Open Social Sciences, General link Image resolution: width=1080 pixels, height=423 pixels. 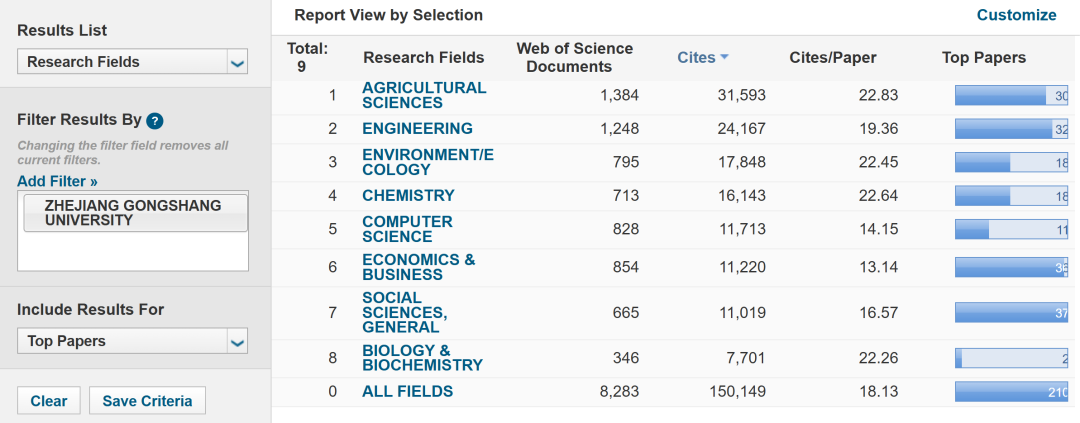(x=404, y=312)
